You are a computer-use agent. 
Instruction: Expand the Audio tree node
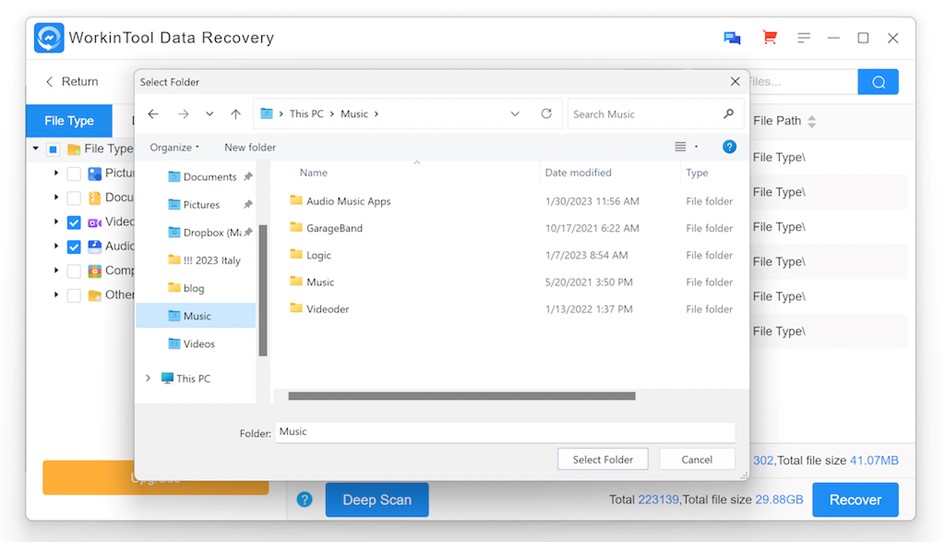[56, 246]
